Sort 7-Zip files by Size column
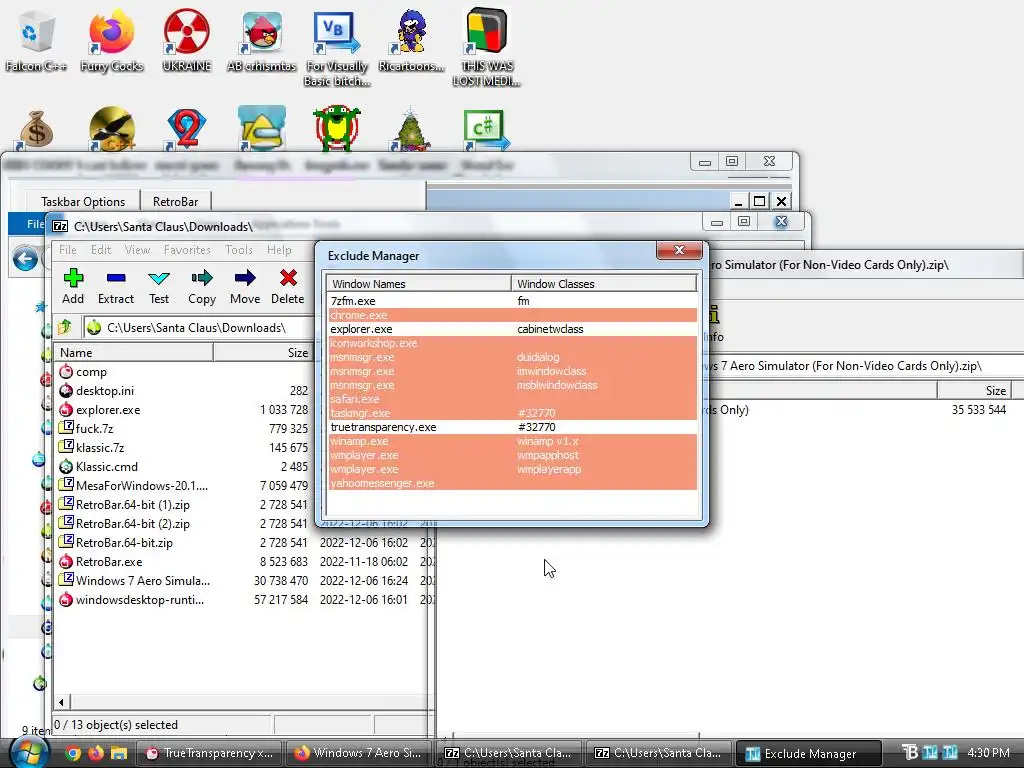 coord(263,353)
